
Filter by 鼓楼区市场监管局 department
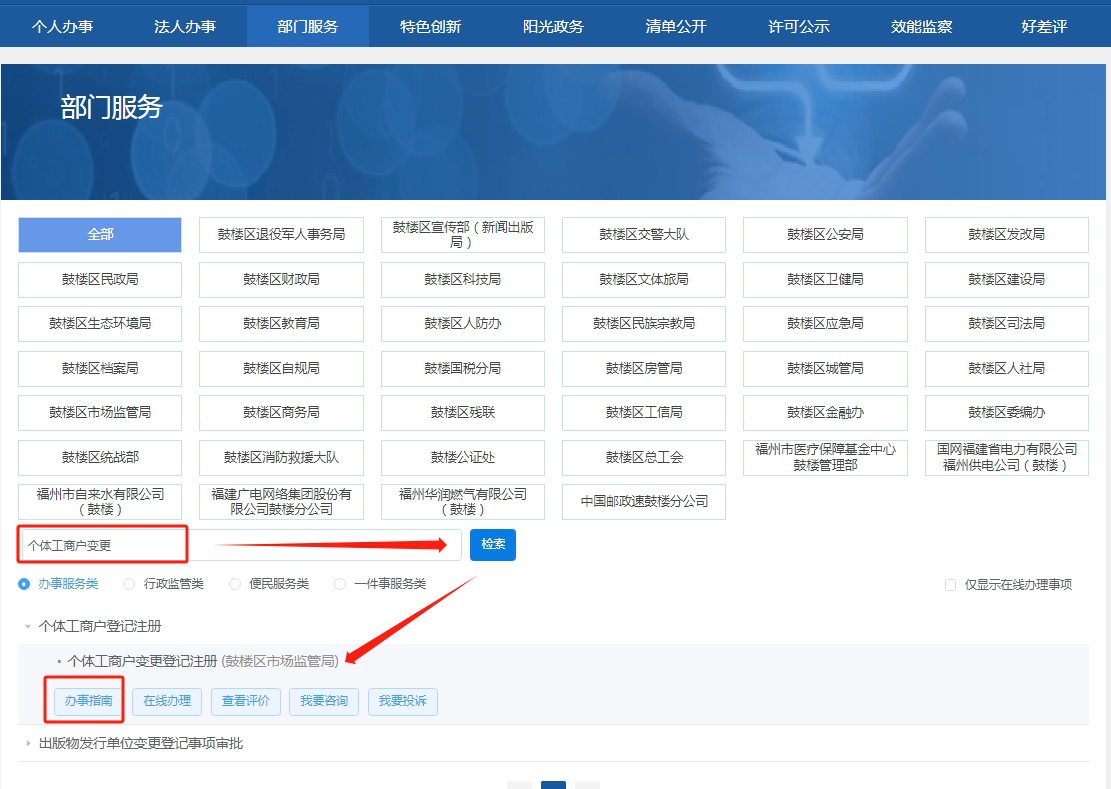(x=100, y=413)
